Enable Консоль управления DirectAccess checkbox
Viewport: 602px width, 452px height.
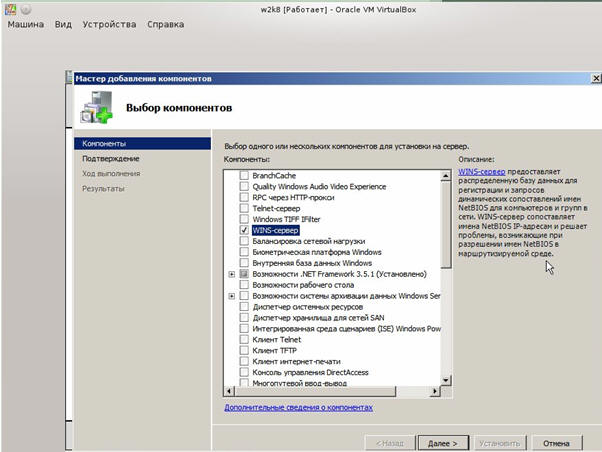point(244,373)
